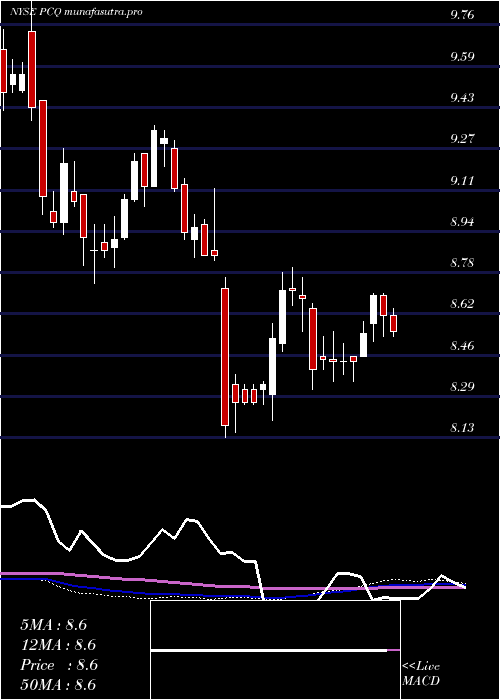This screenshot has width=500, height=700.
Task: Click the 9.43 price axis label
Action: [462, 98]
